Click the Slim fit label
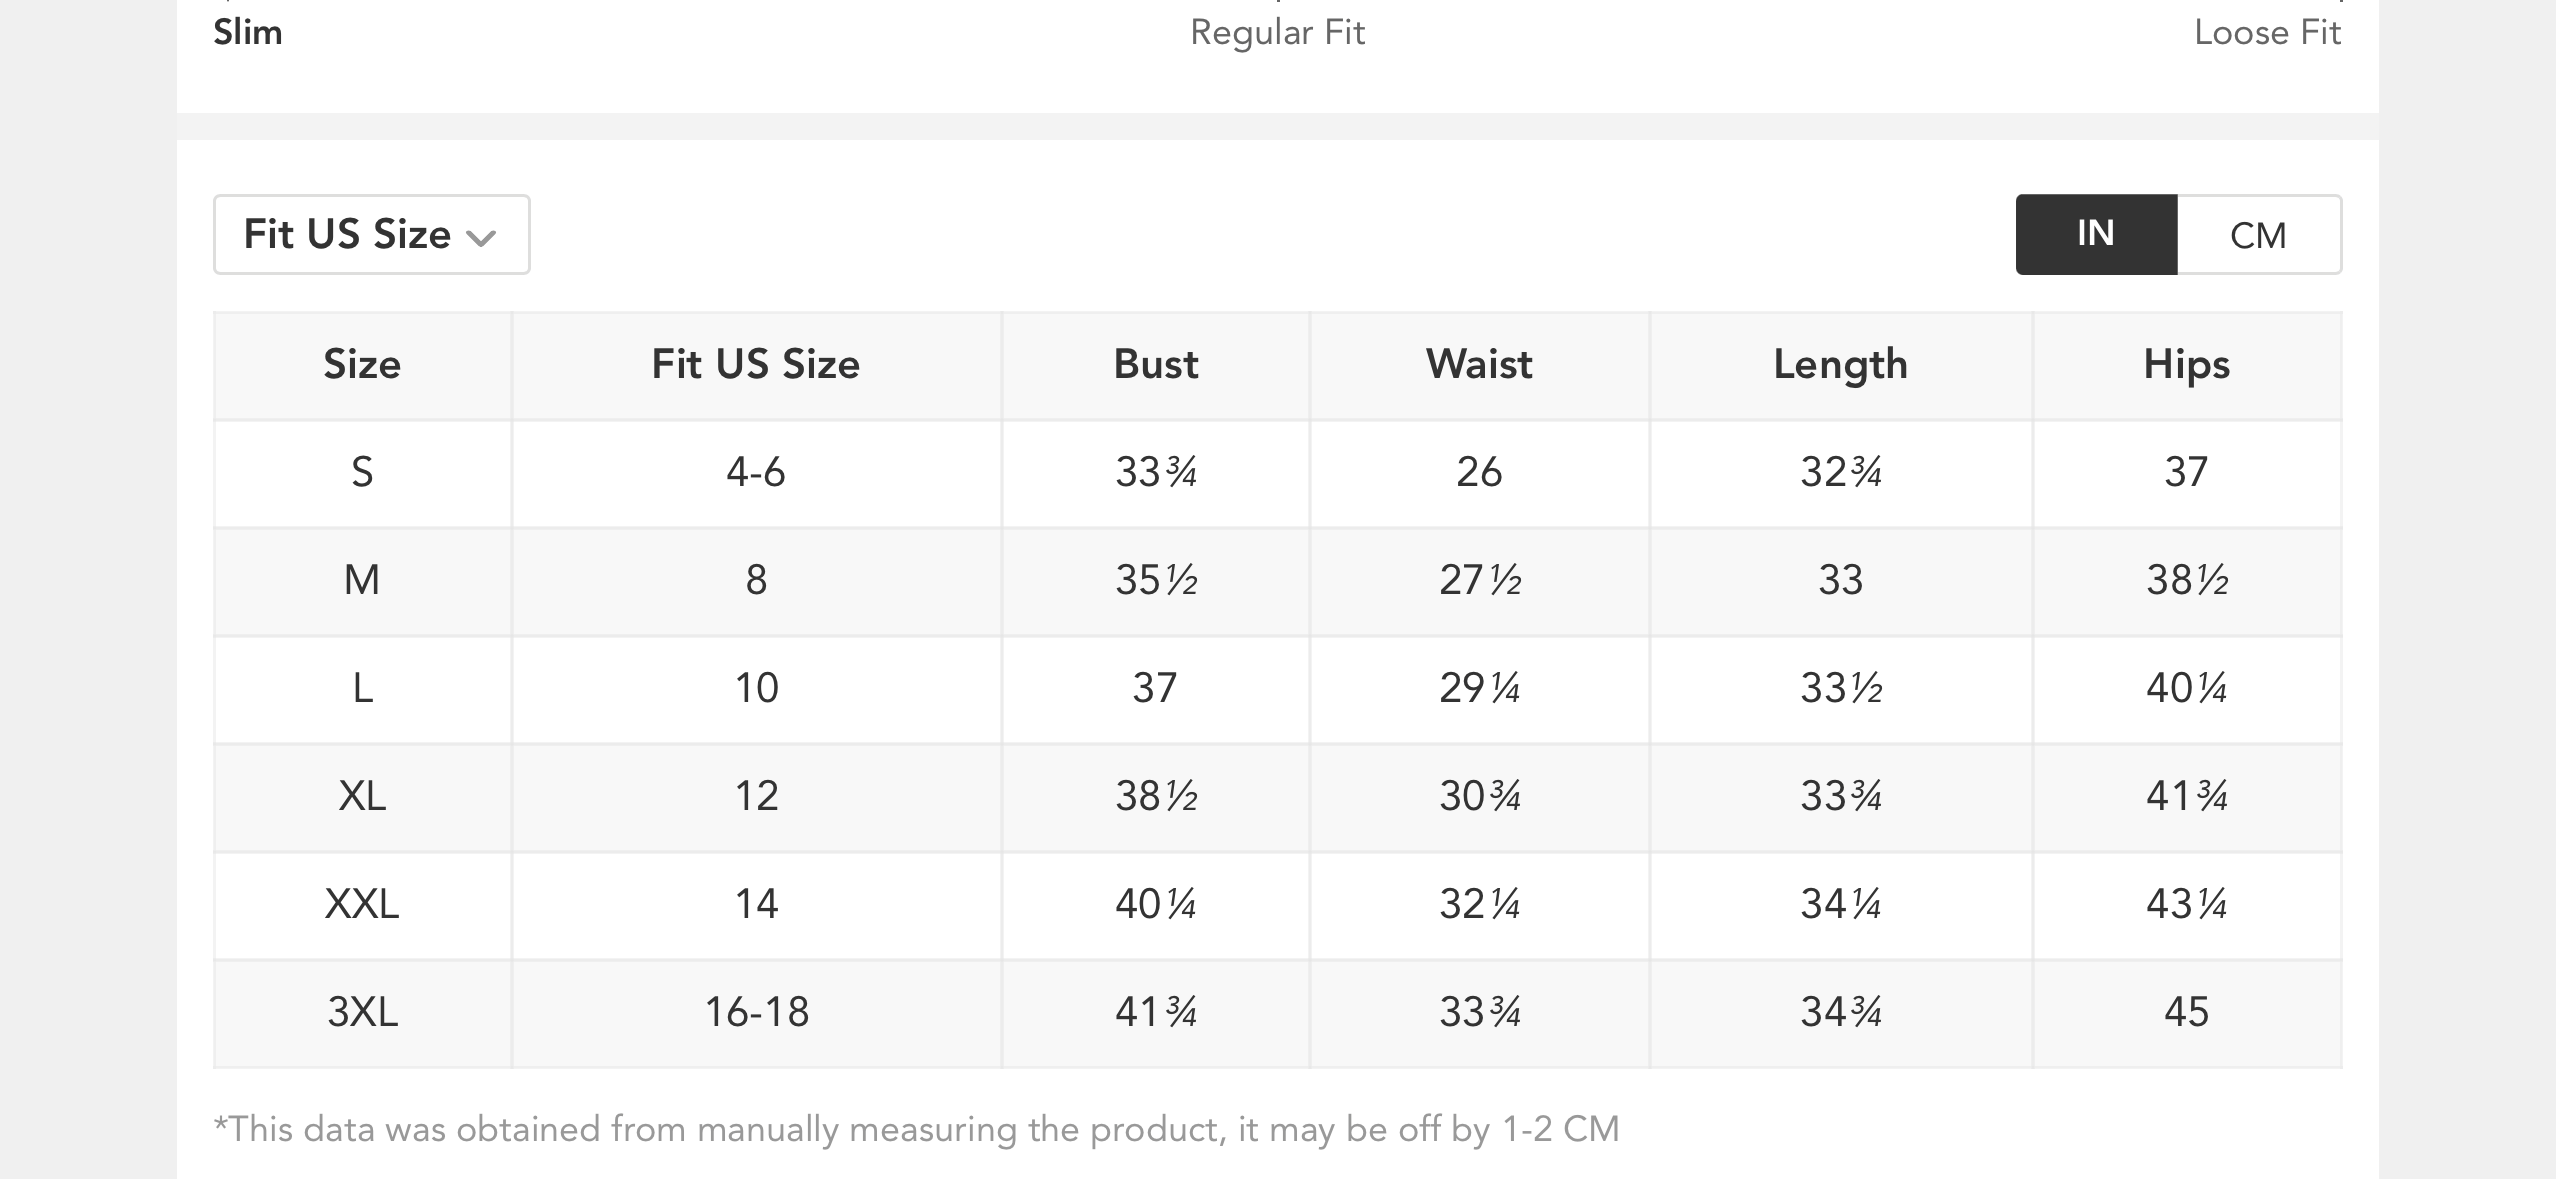 click(x=248, y=33)
